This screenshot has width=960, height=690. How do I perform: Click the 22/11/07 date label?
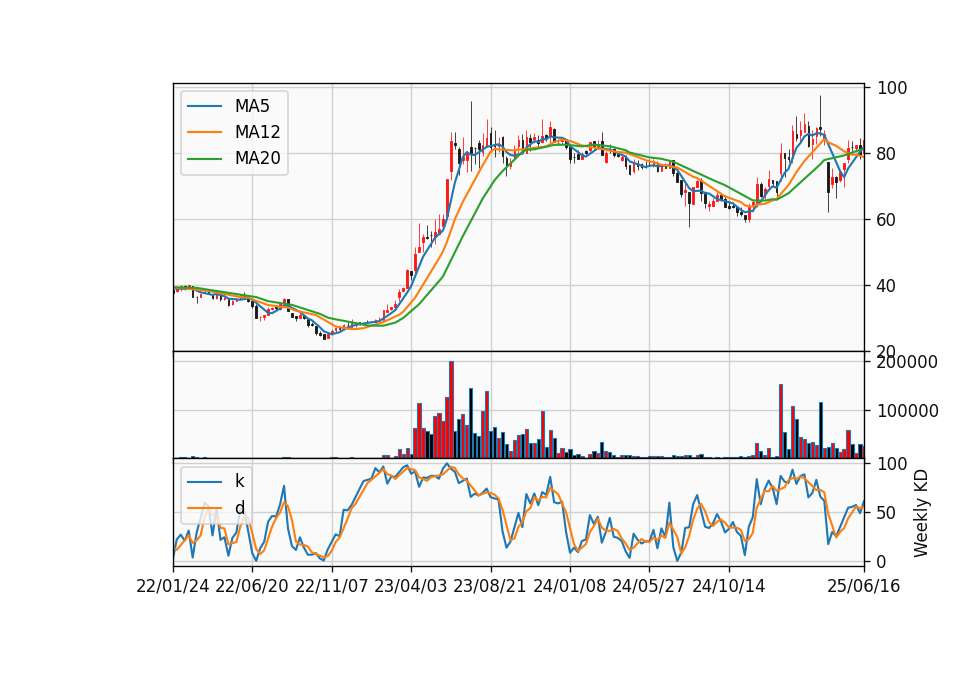click(332, 587)
